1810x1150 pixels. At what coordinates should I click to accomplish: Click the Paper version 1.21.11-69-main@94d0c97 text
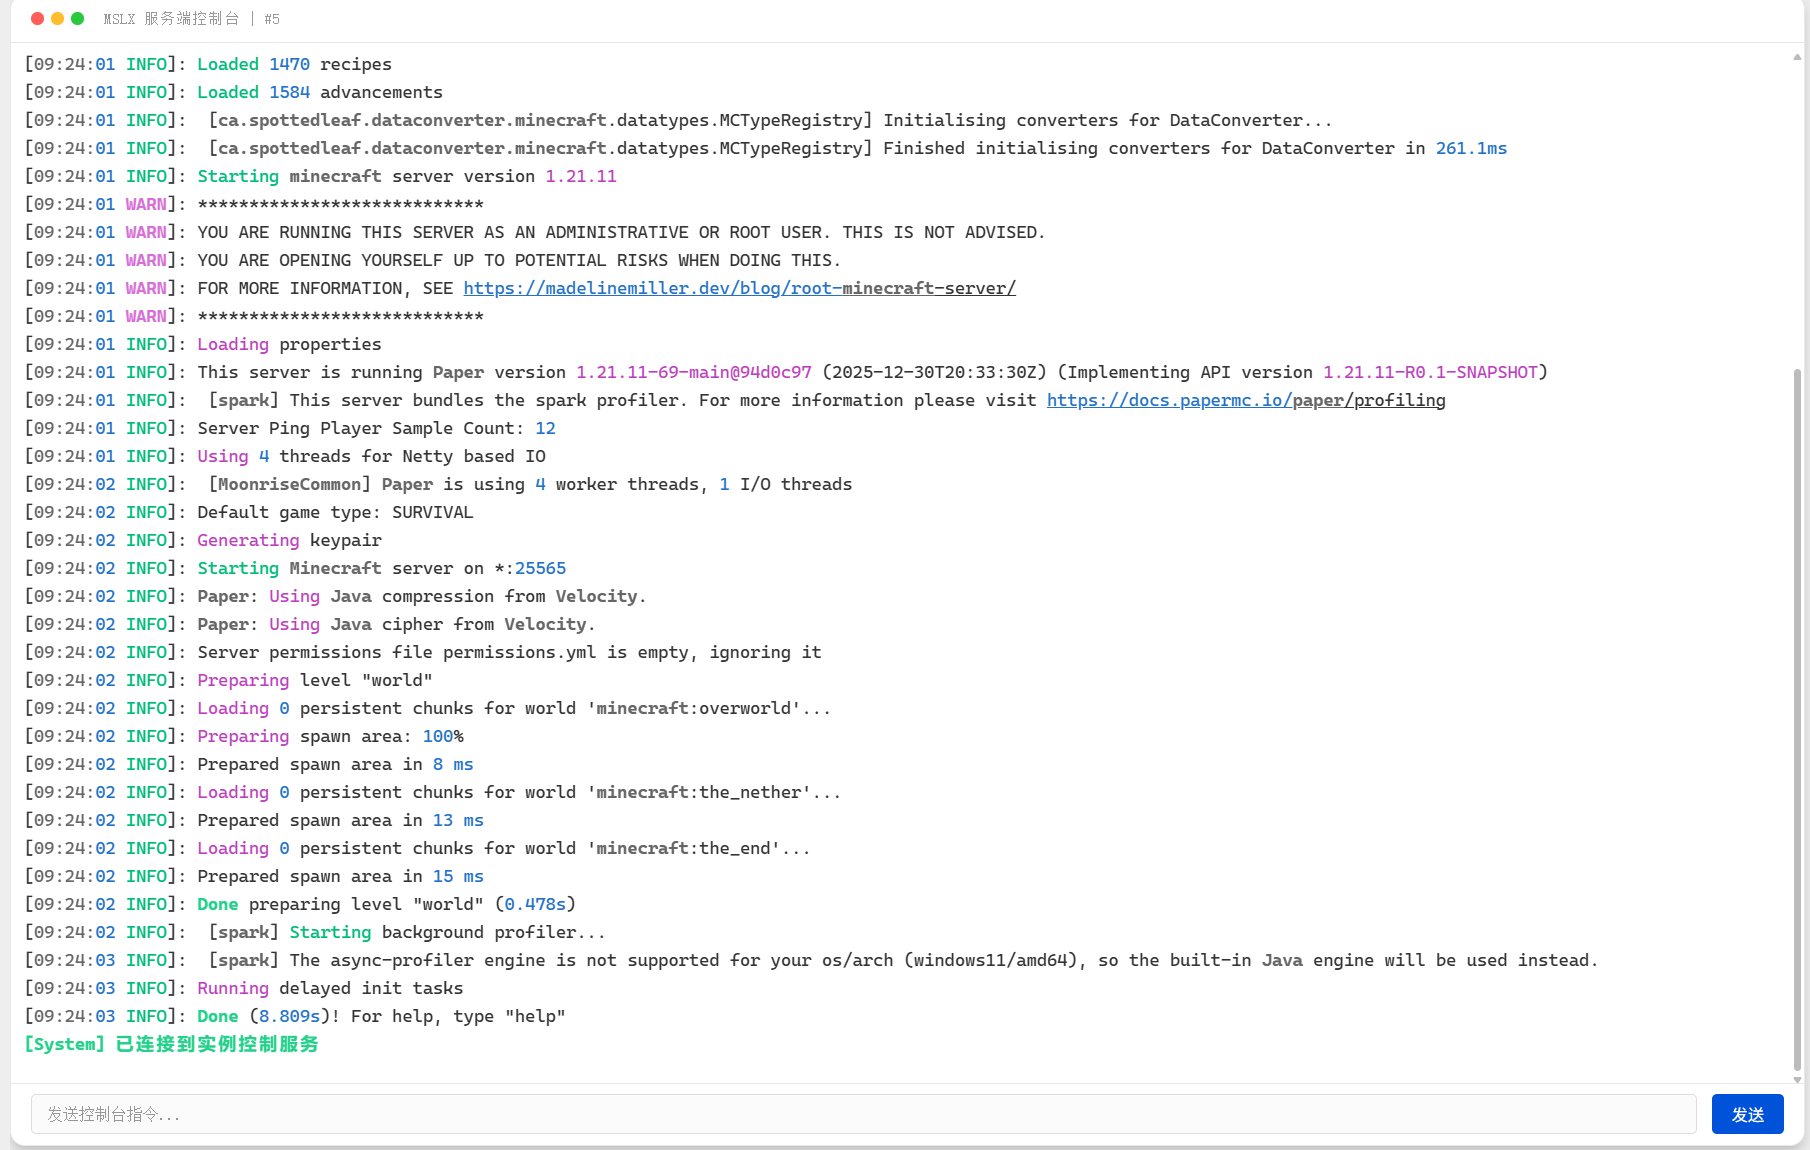coord(693,372)
